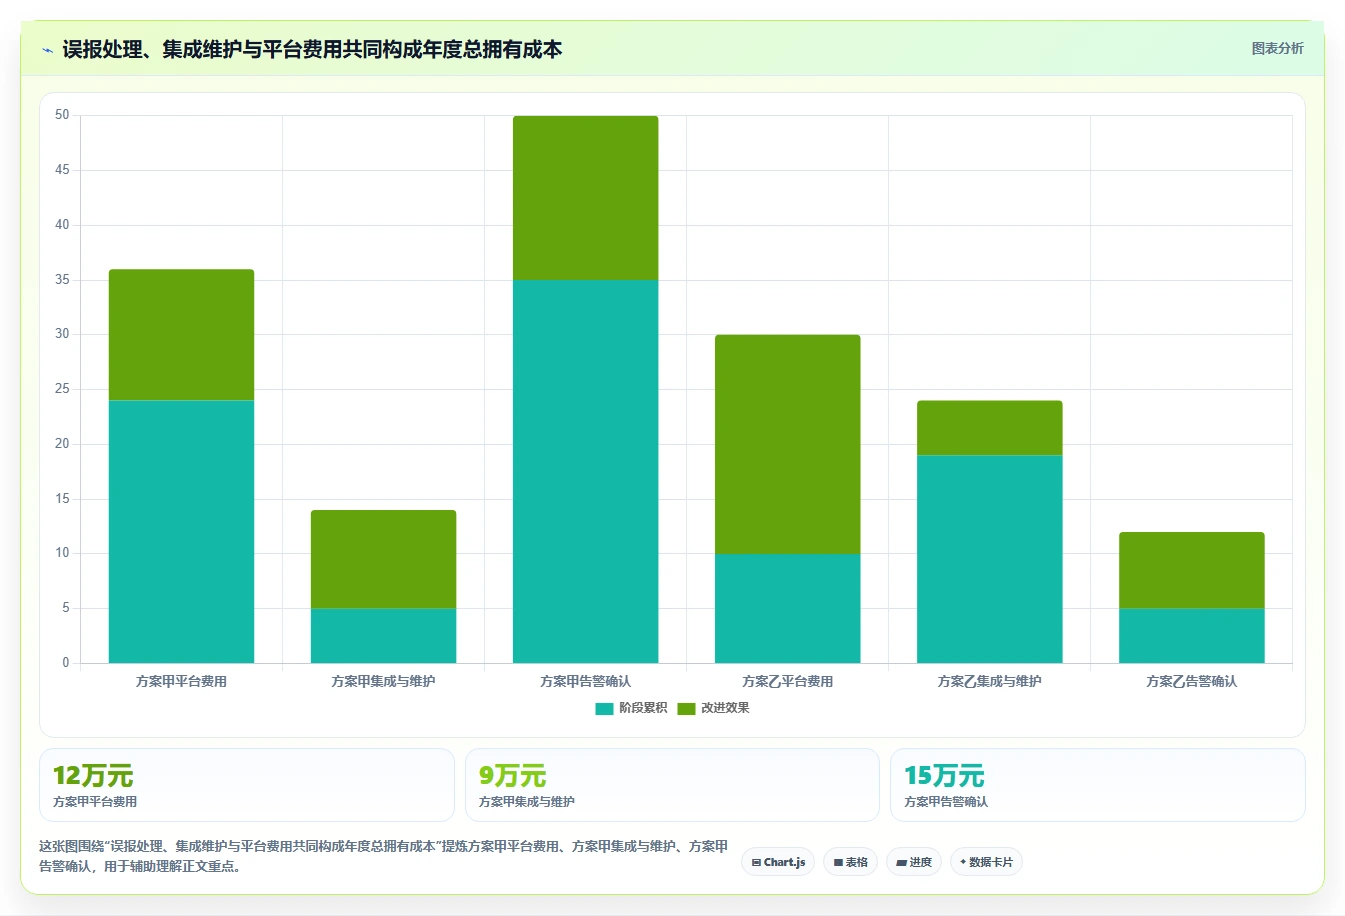Click the 改进效果 legend label

click(725, 708)
